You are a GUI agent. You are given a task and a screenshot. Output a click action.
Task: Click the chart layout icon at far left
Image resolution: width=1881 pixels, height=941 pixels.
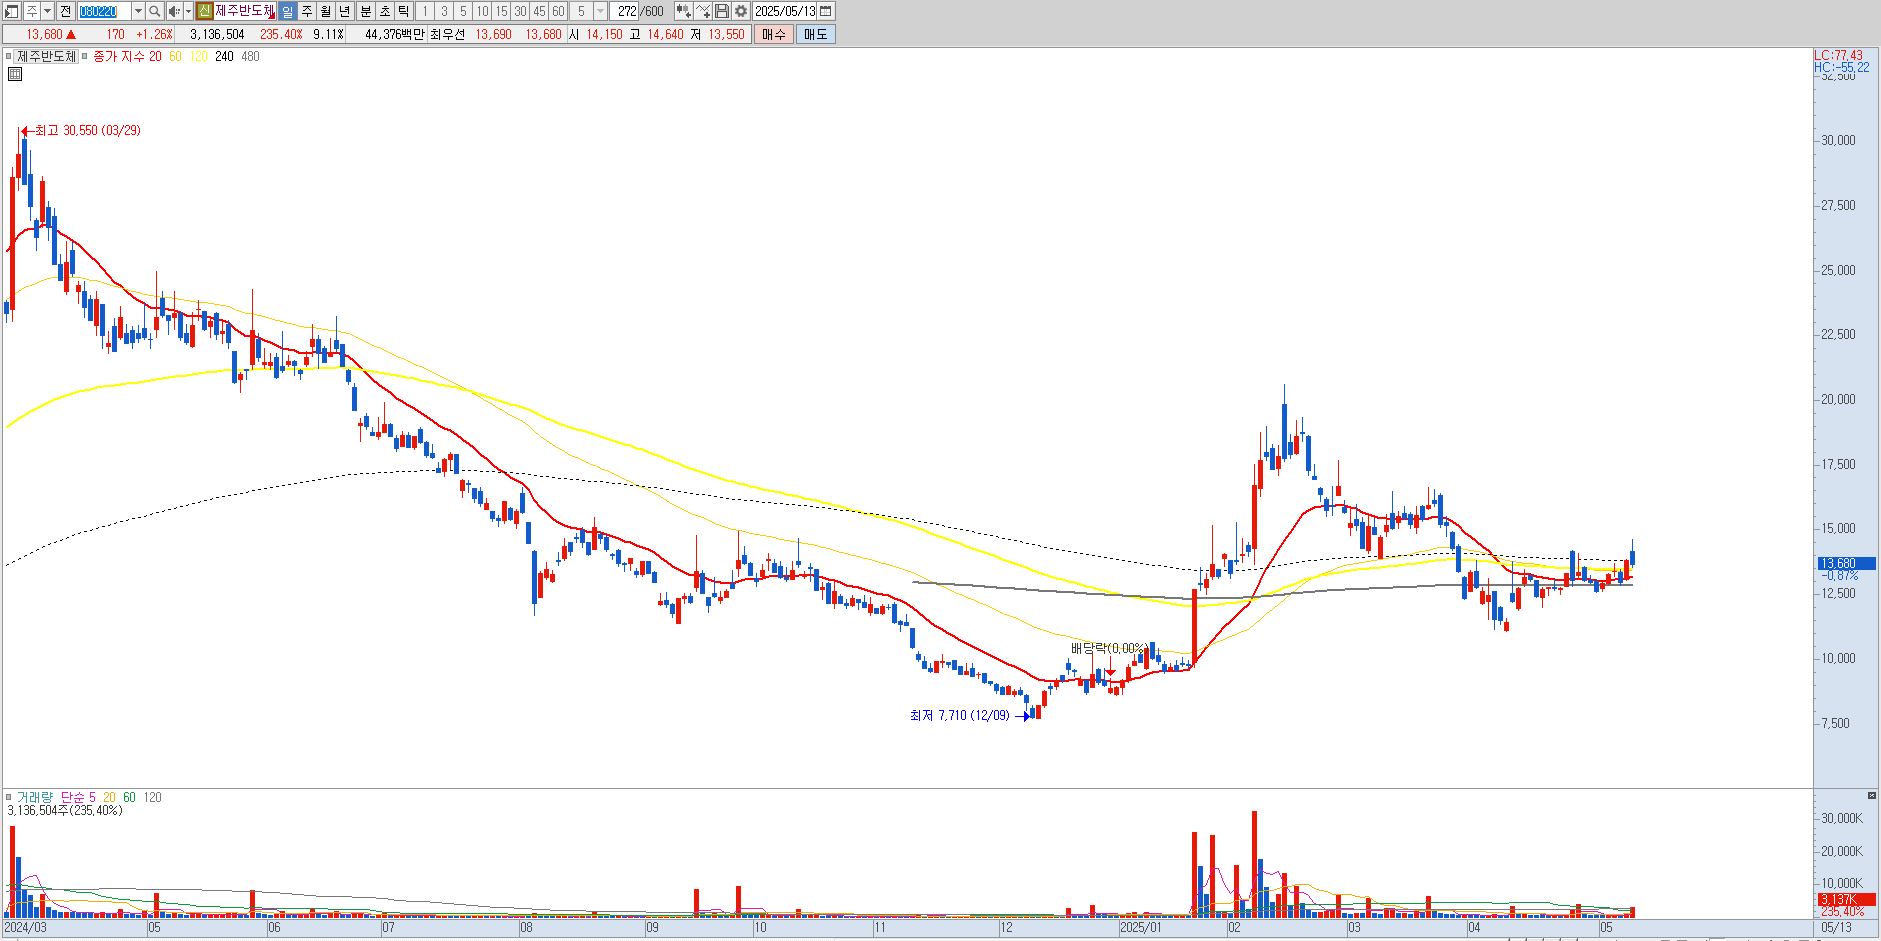point(11,11)
